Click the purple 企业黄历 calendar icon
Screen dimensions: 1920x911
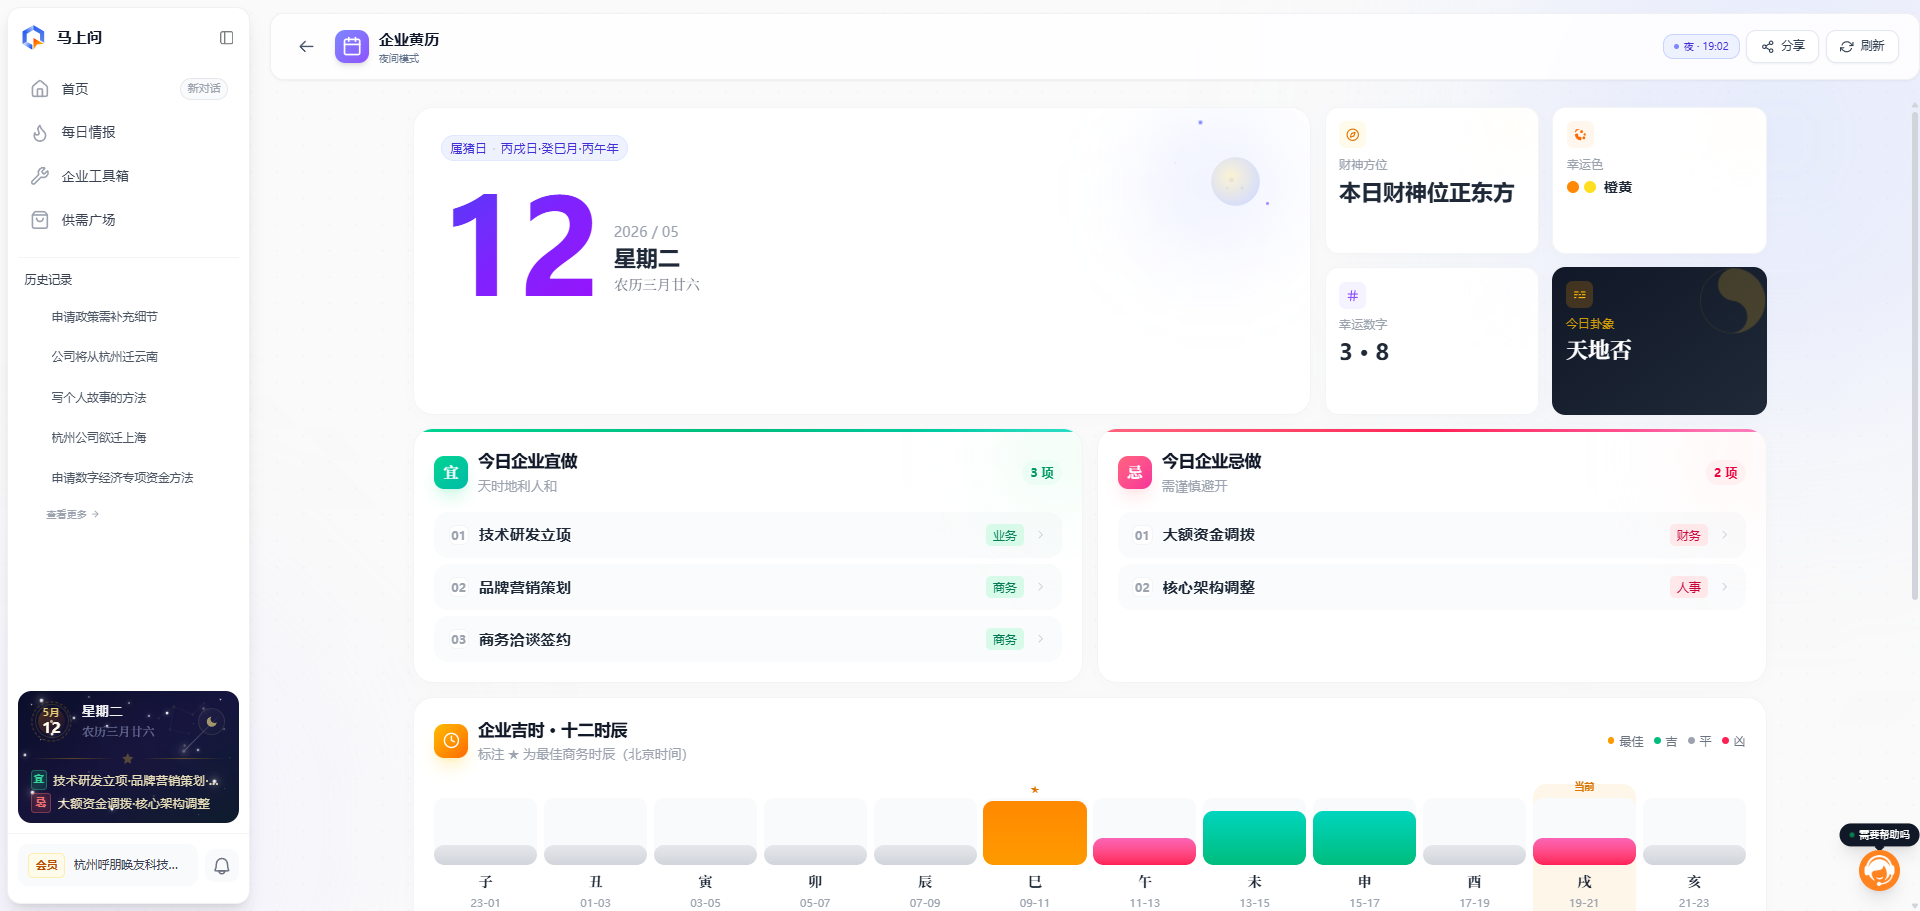pyautogui.click(x=352, y=46)
